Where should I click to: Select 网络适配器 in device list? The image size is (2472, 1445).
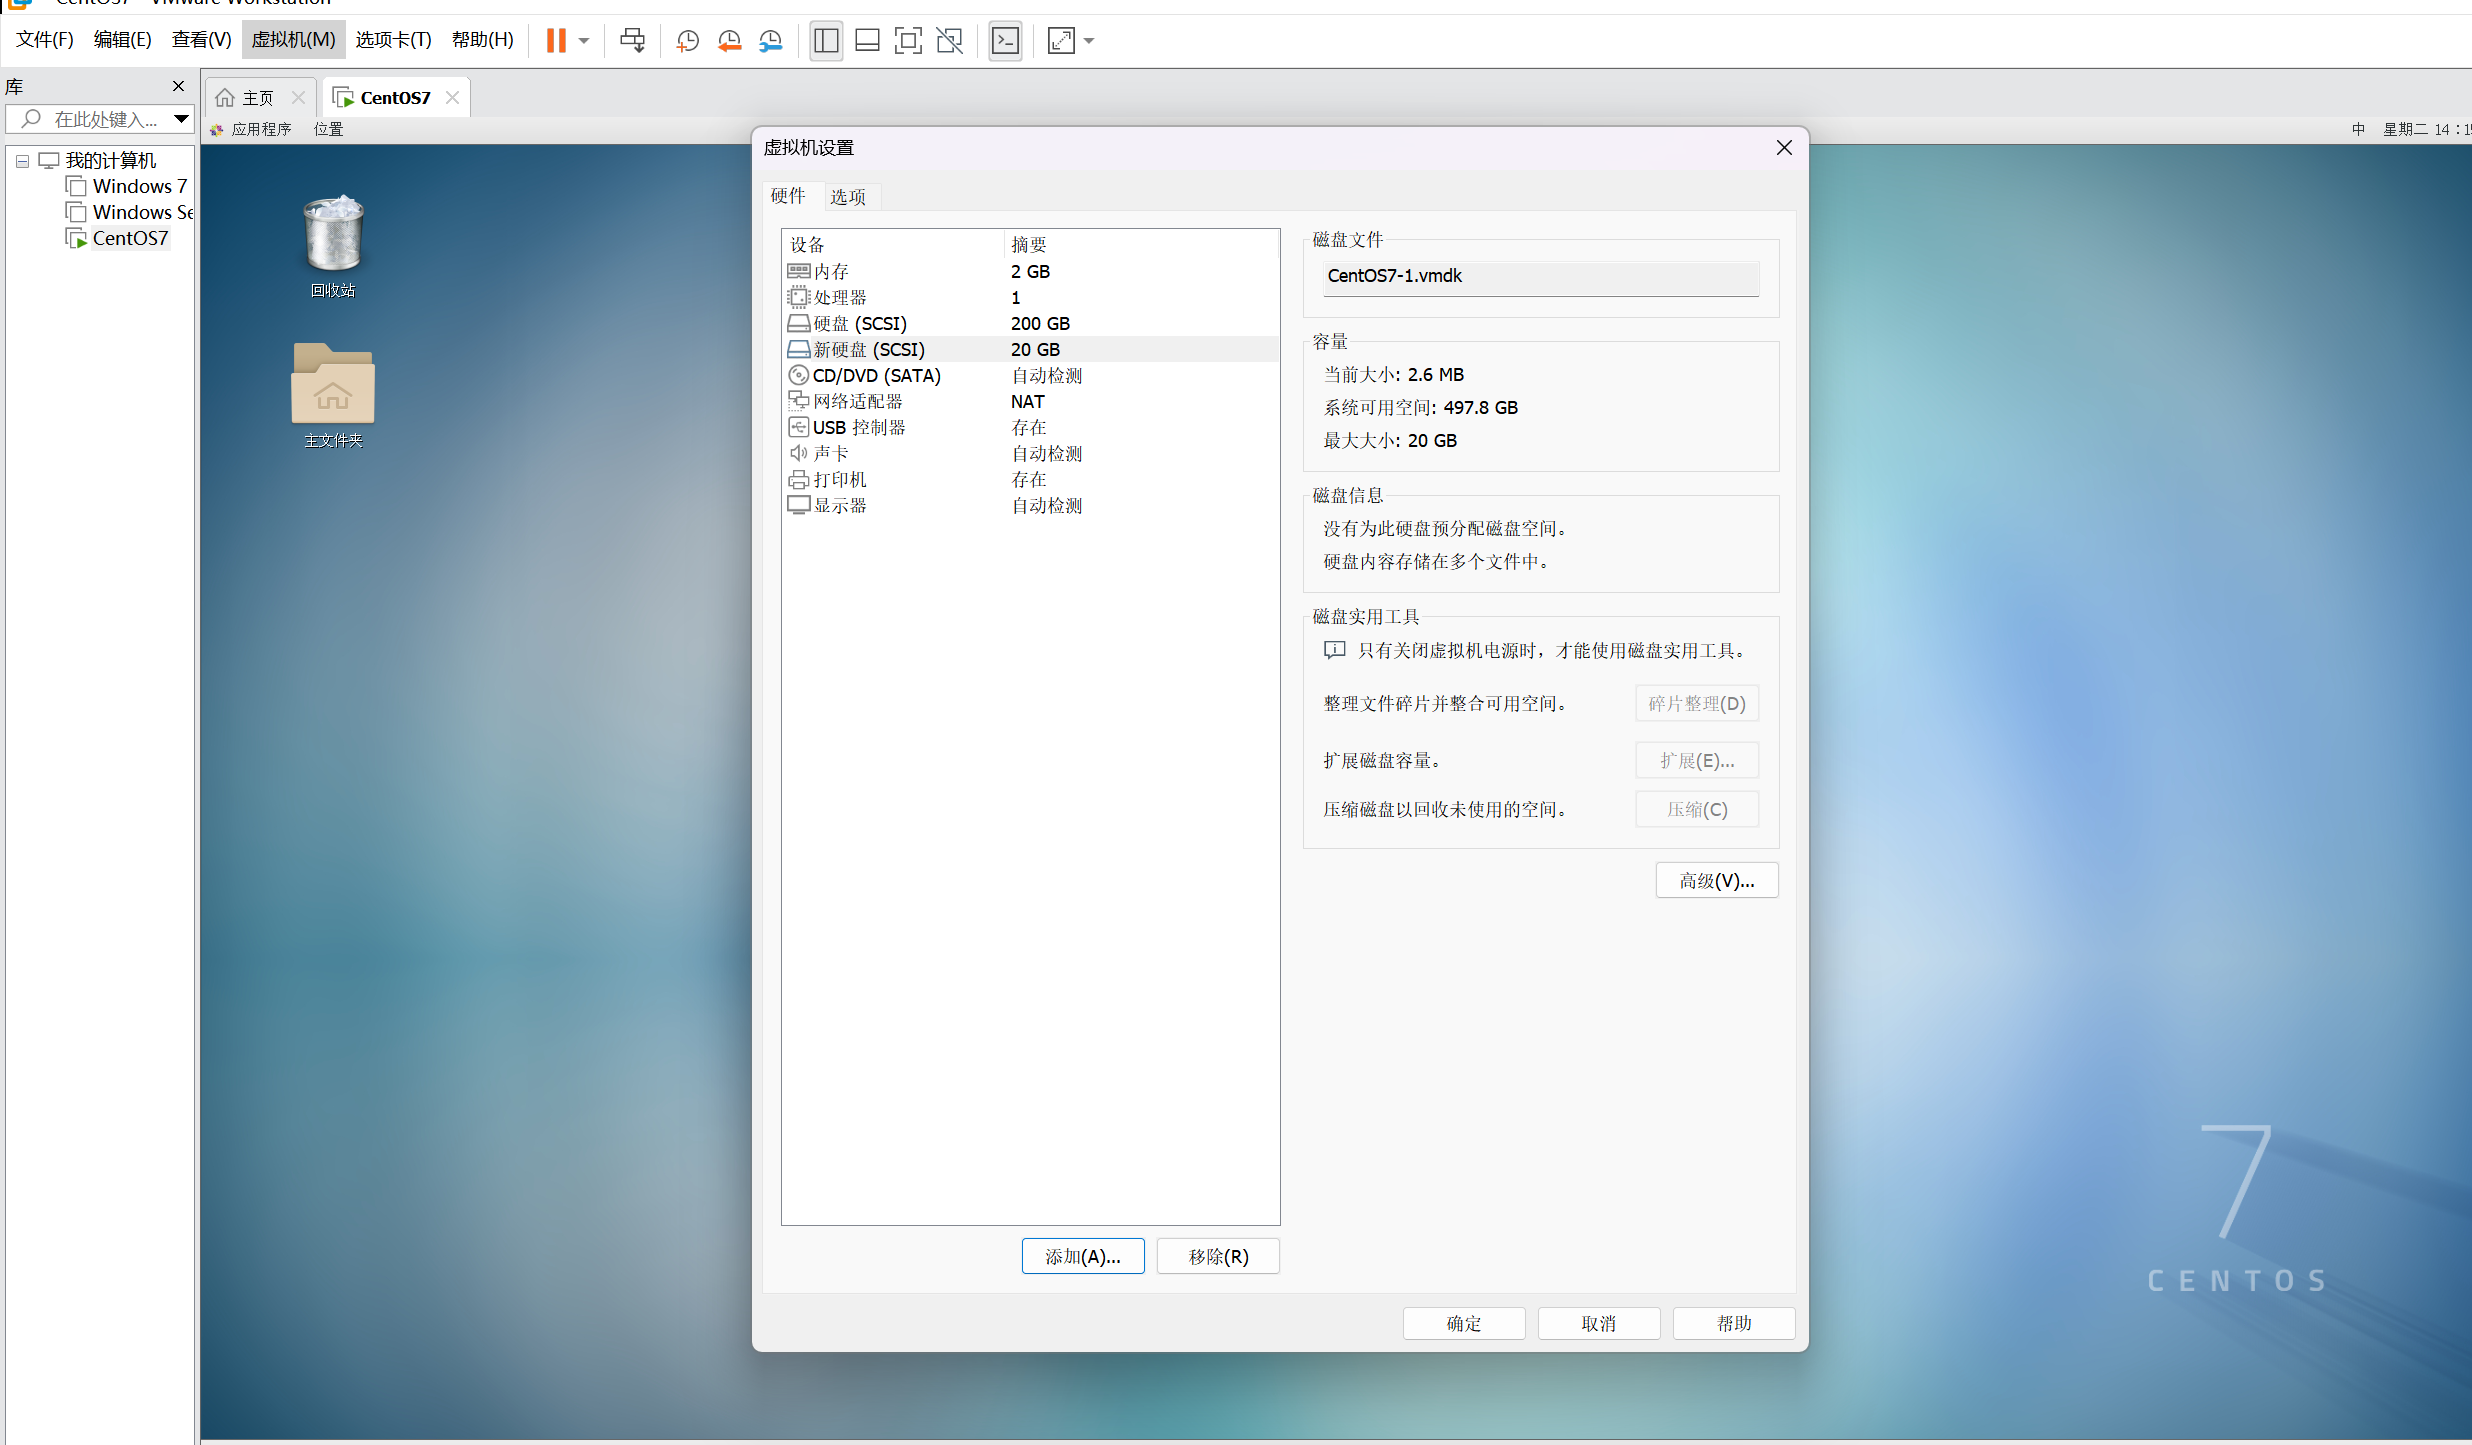pyautogui.click(x=857, y=401)
